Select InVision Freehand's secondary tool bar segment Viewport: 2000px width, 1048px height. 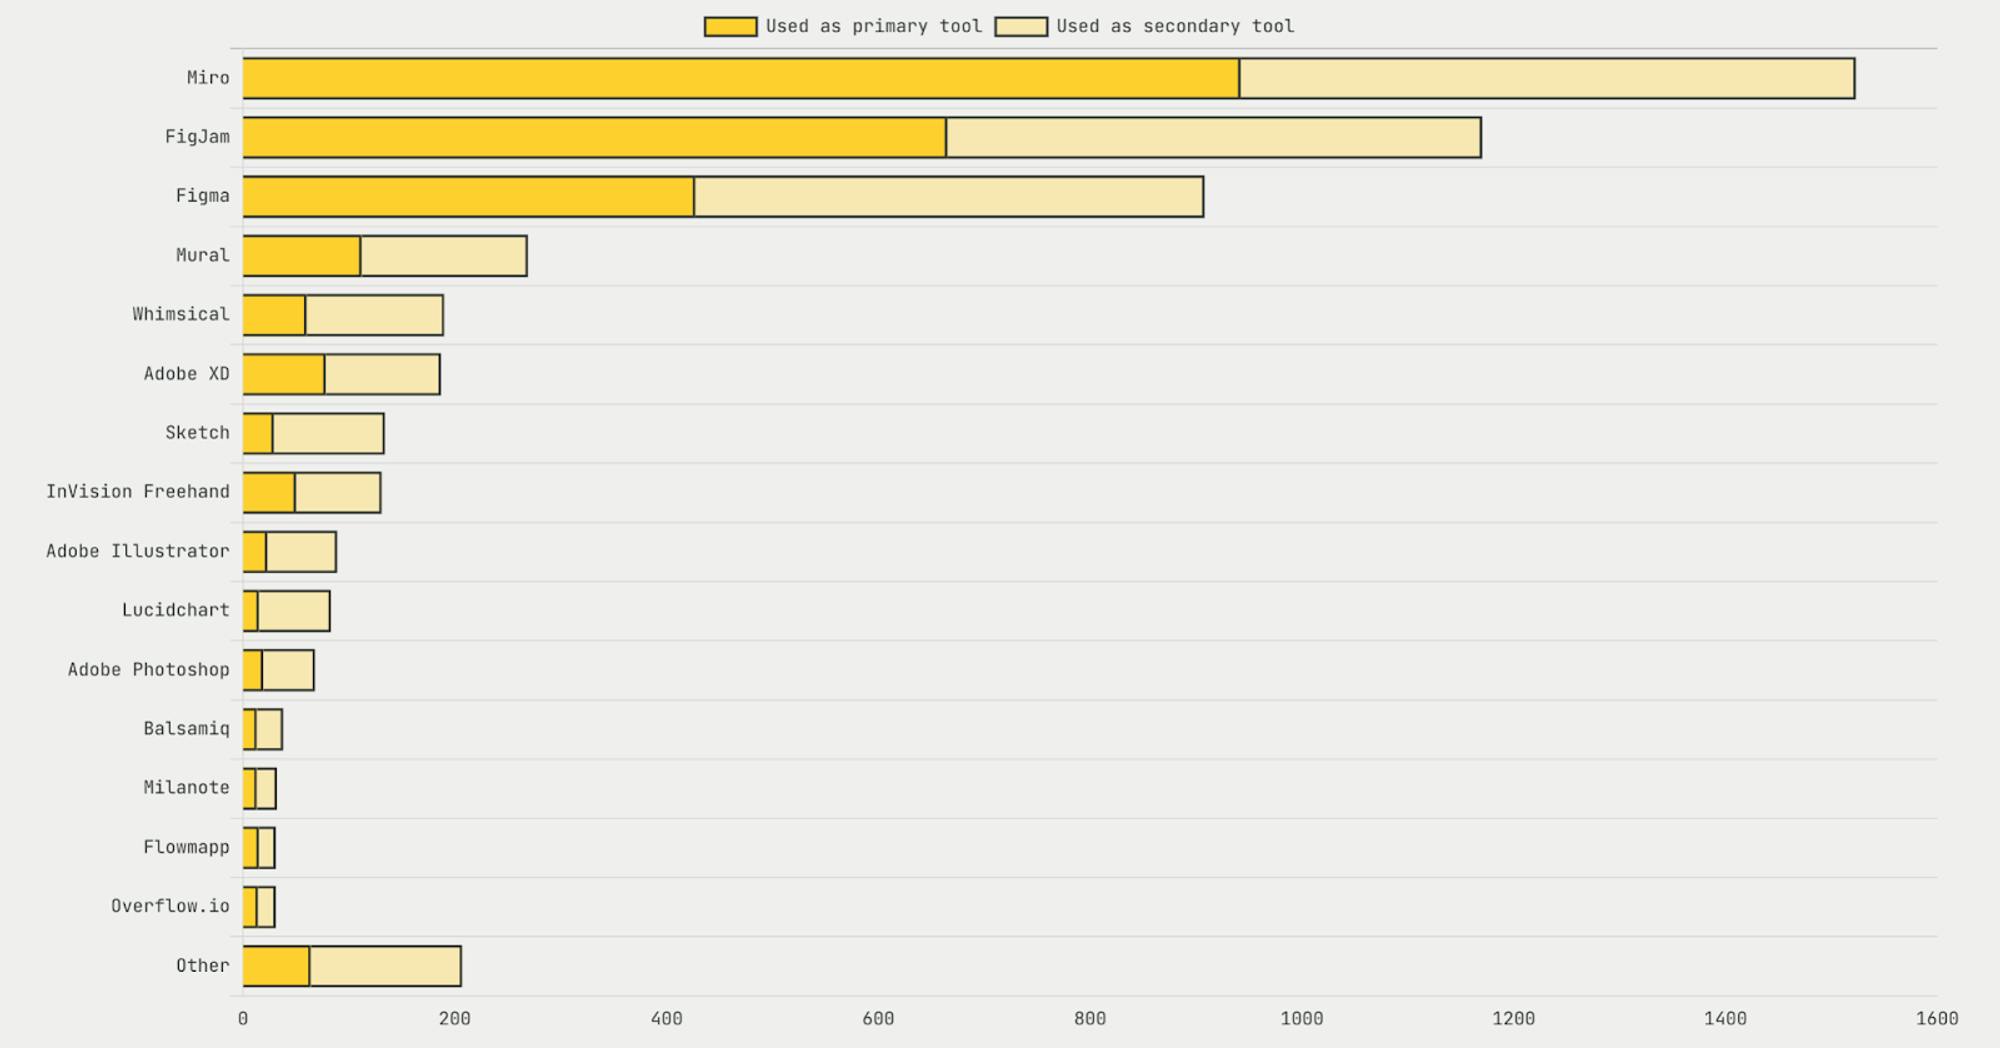point(338,492)
